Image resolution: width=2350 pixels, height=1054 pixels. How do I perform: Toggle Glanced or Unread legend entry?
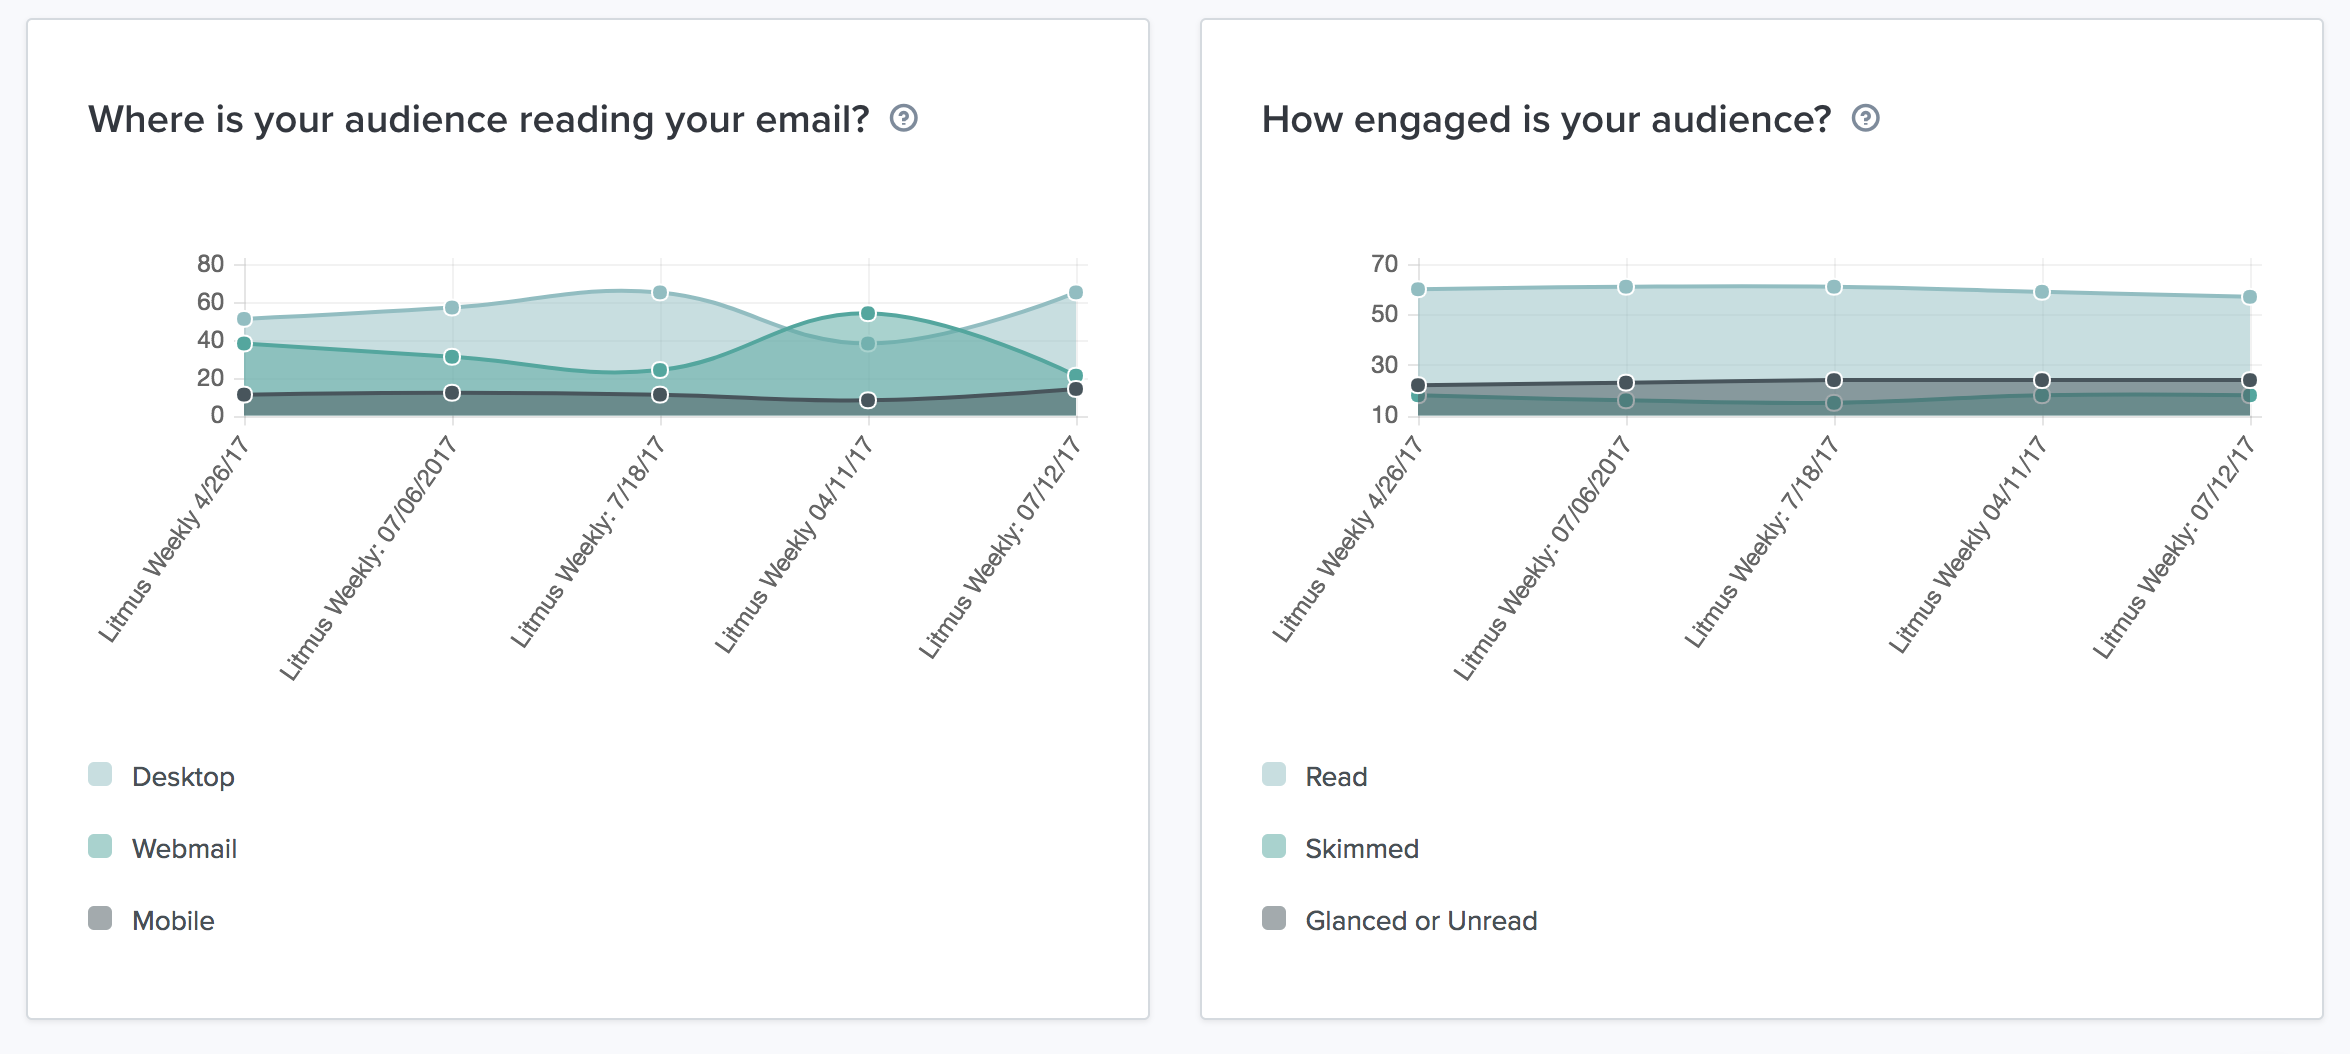pos(1420,921)
